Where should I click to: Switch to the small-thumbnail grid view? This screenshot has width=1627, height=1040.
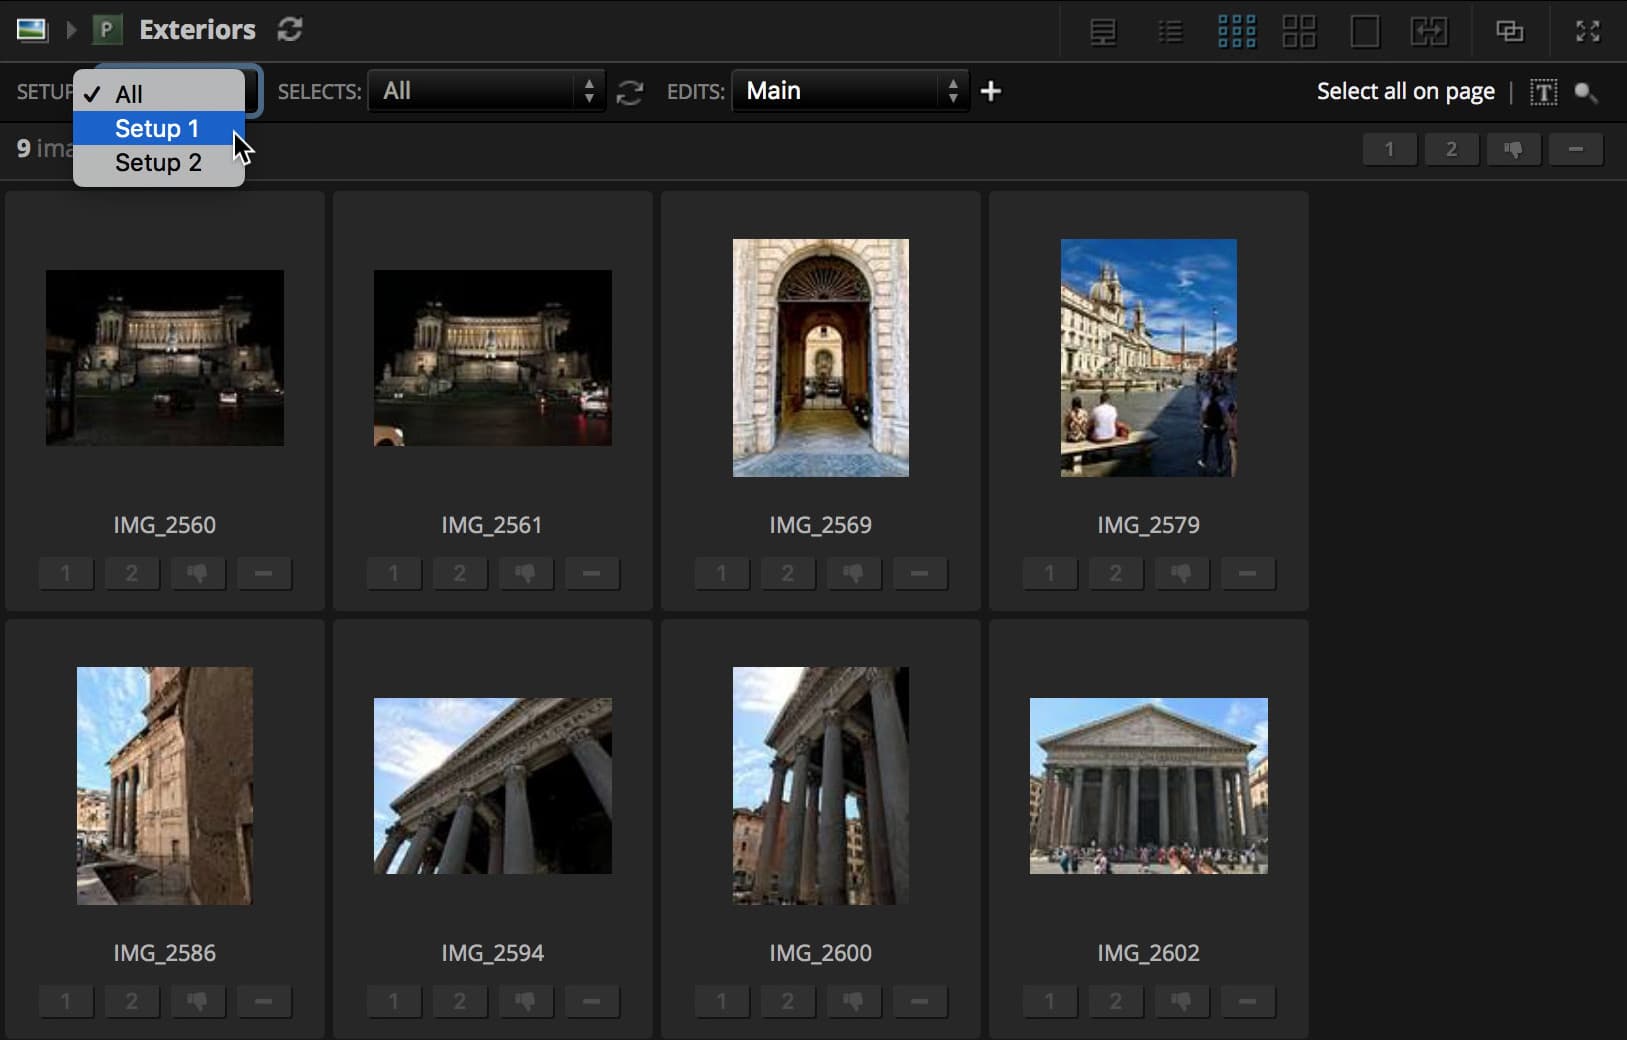point(1236,31)
